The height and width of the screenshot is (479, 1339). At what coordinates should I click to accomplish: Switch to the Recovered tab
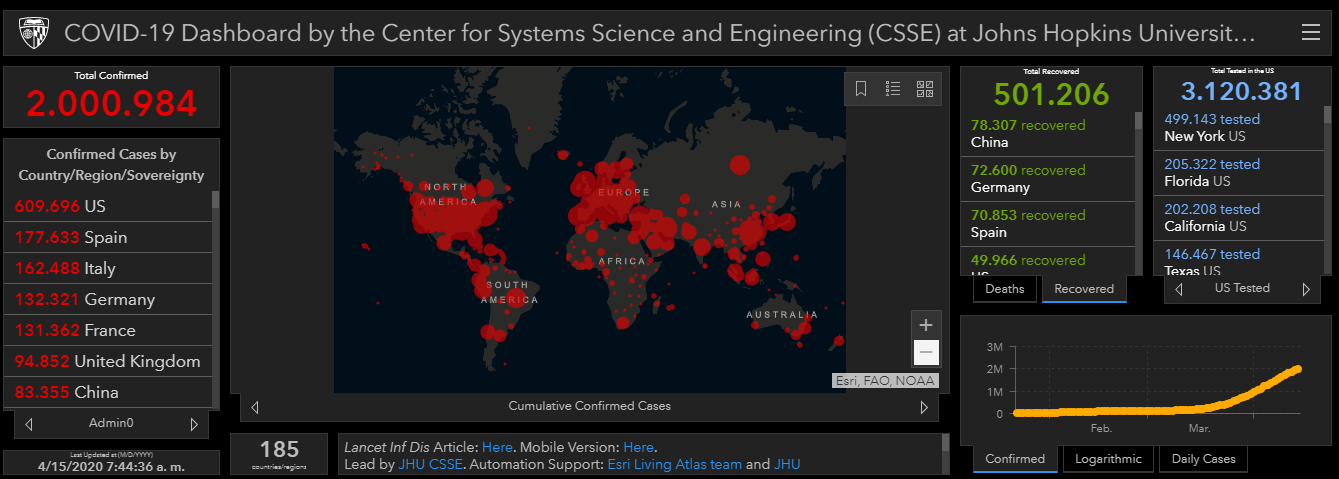tap(1084, 289)
